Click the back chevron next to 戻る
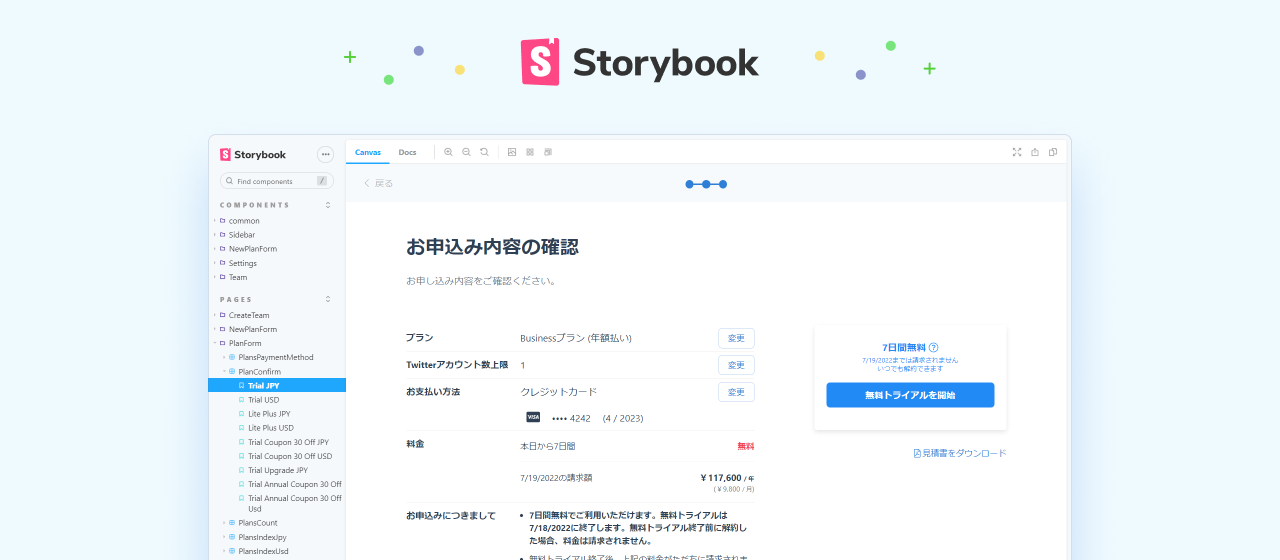The image size is (1280, 560). [x=367, y=183]
